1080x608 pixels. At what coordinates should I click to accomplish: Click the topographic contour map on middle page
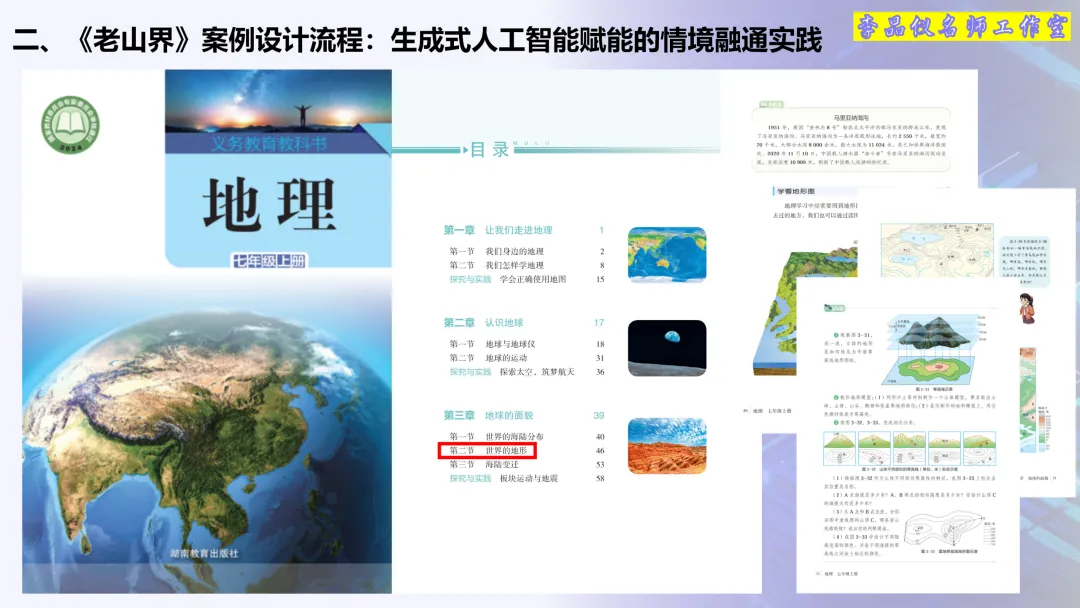pyautogui.click(x=937, y=250)
